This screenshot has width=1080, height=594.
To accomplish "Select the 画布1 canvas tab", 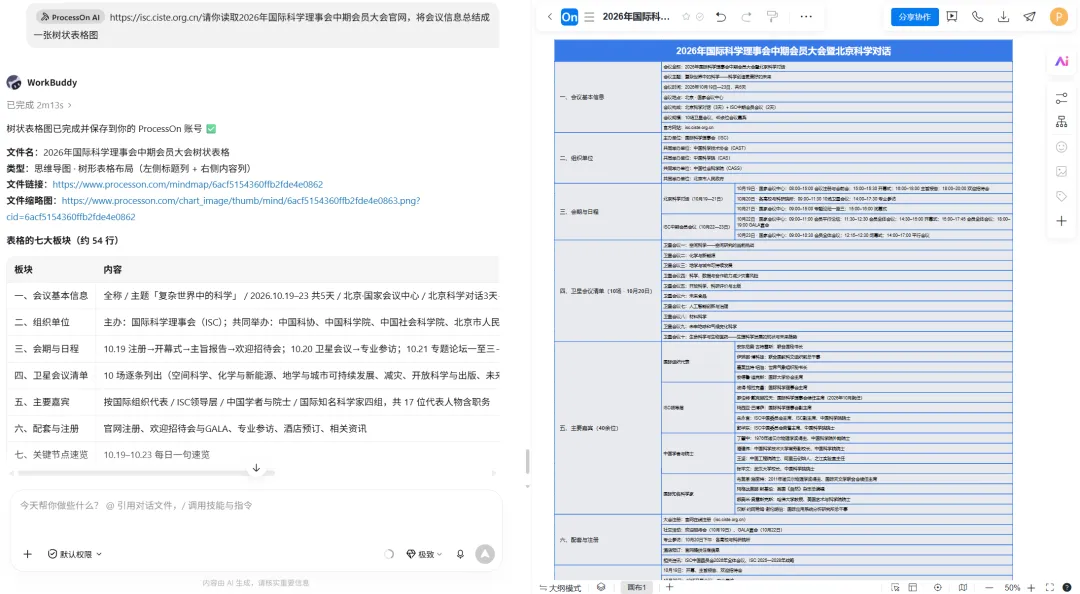I will pos(637,587).
